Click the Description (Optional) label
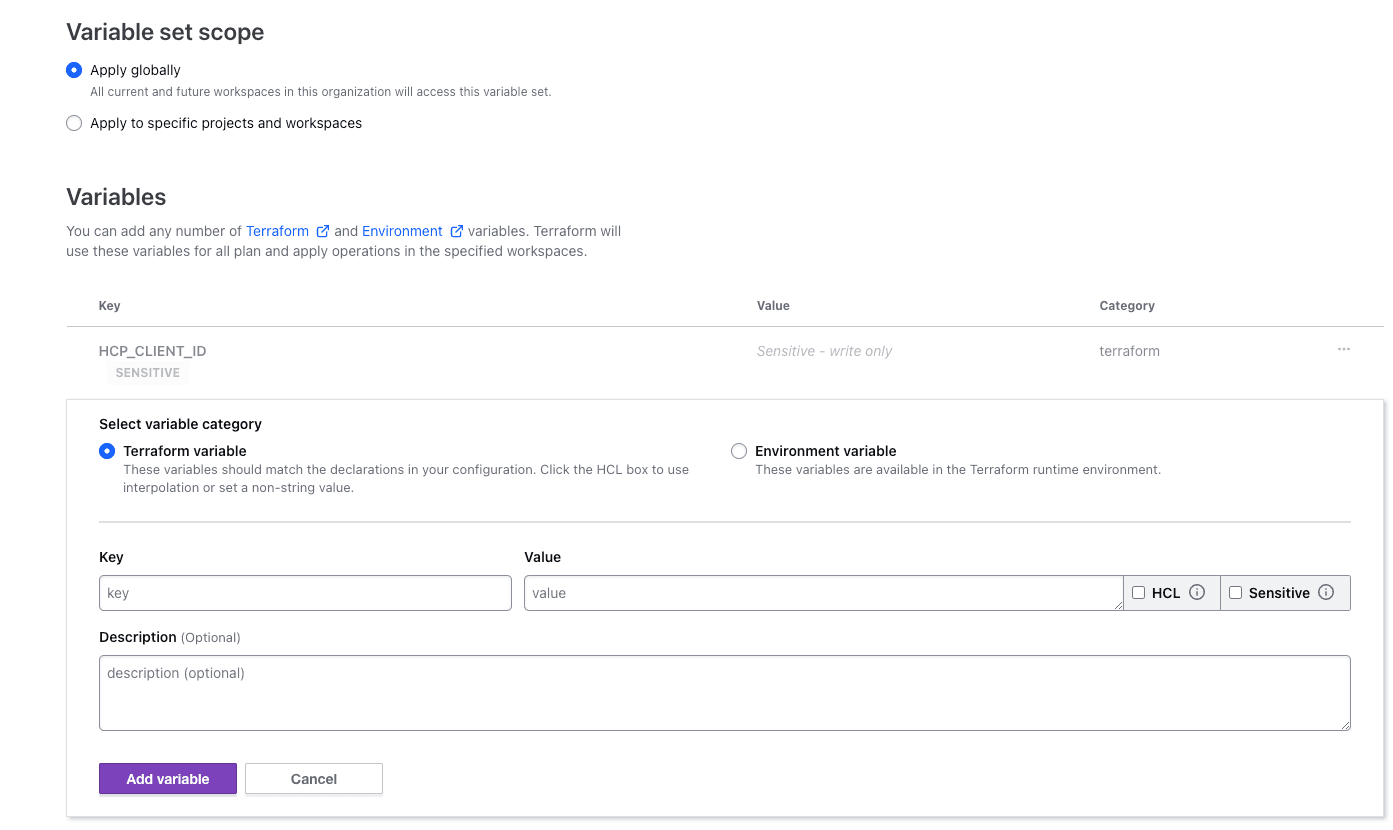1393x830 pixels. tap(170, 637)
